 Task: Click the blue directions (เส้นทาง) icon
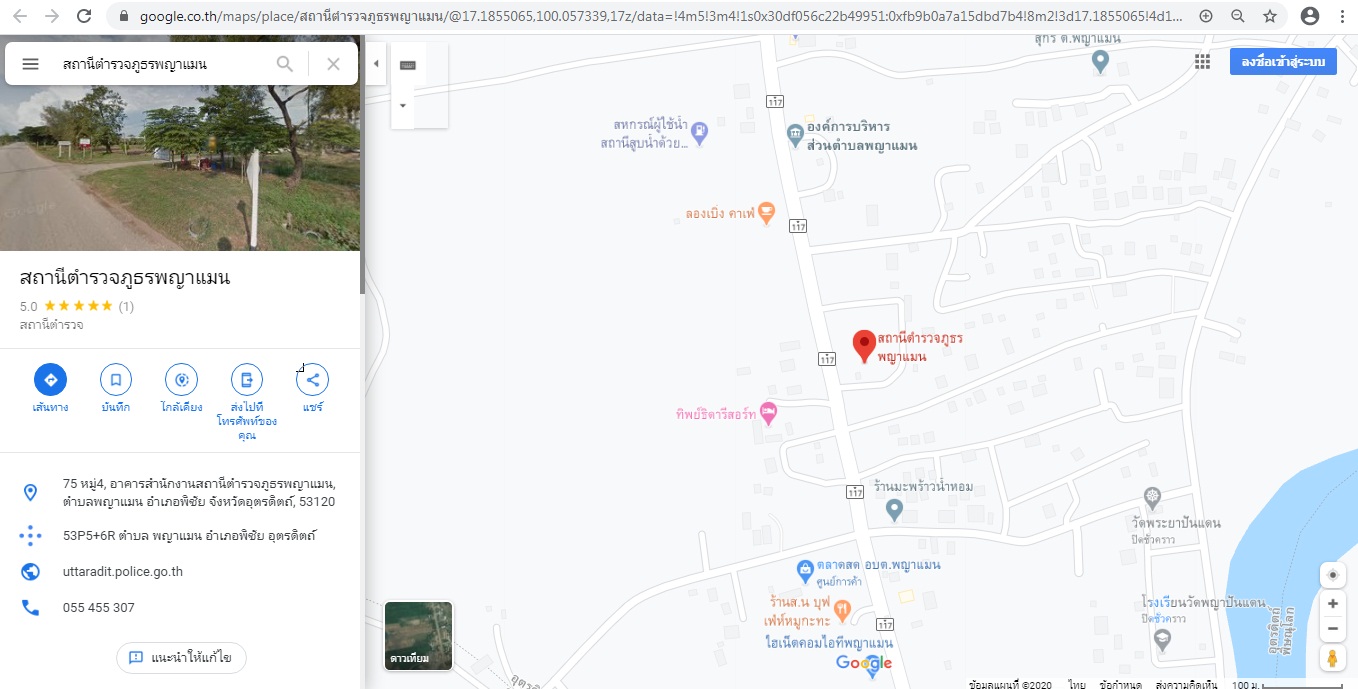pyautogui.click(x=50, y=380)
